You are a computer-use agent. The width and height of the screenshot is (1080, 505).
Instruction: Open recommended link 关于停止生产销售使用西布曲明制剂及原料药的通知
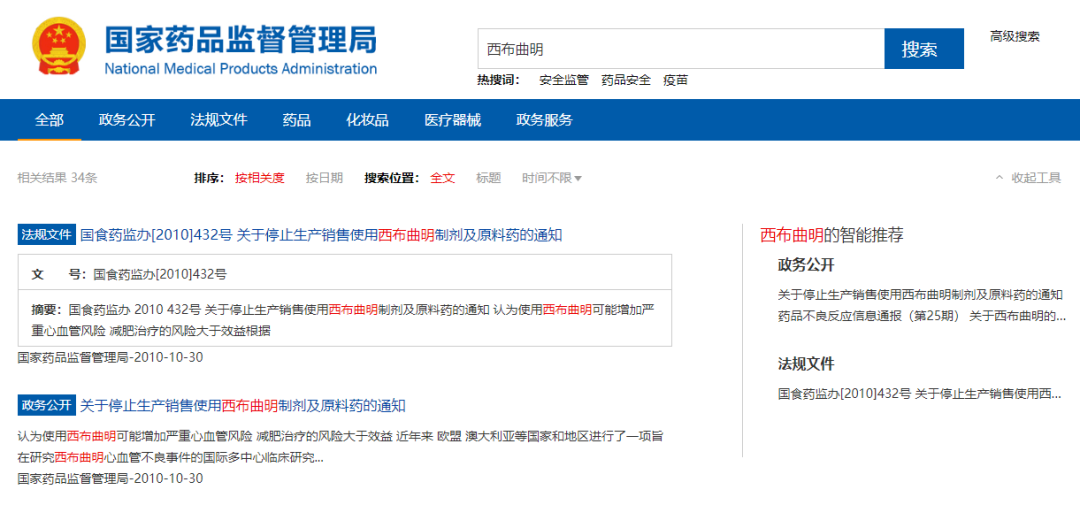point(920,295)
